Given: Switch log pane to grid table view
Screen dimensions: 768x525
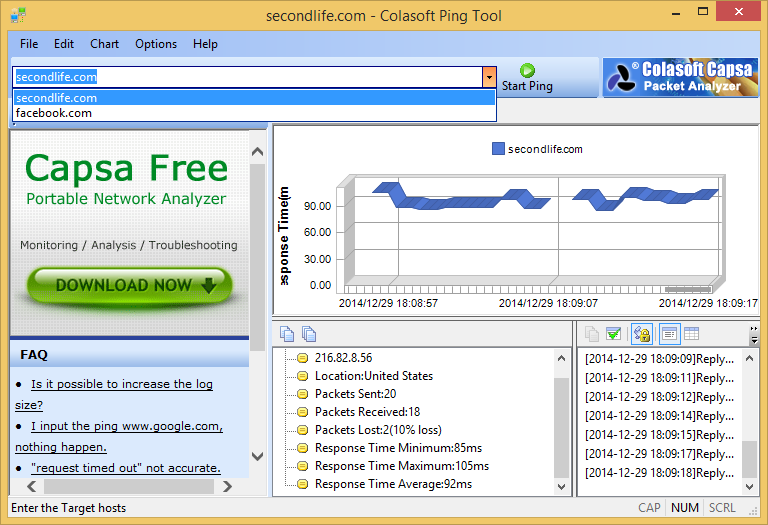Looking at the screenshot, I should (692, 334).
